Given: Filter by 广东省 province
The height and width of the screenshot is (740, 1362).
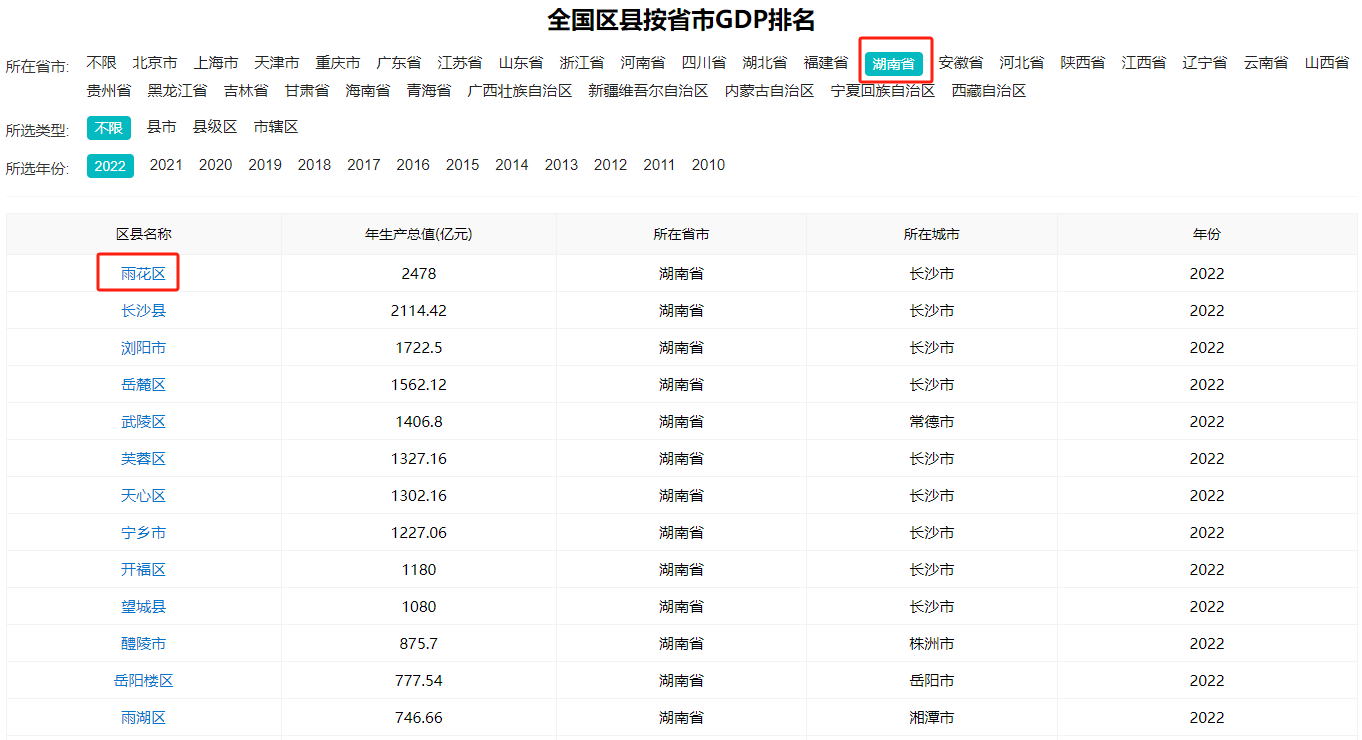Looking at the screenshot, I should pyautogui.click(x=398, y=63).
